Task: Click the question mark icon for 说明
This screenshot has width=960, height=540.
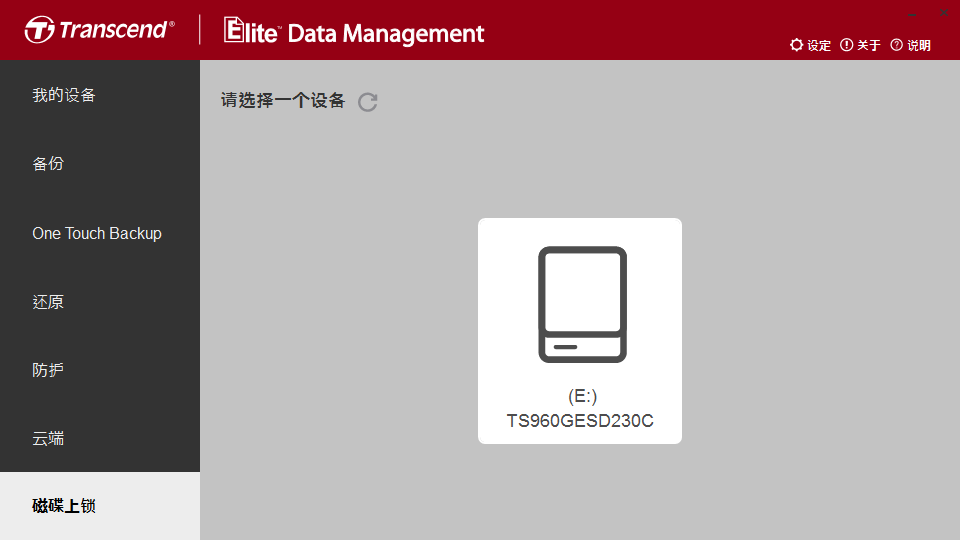Action: click(x=896, y=45)
